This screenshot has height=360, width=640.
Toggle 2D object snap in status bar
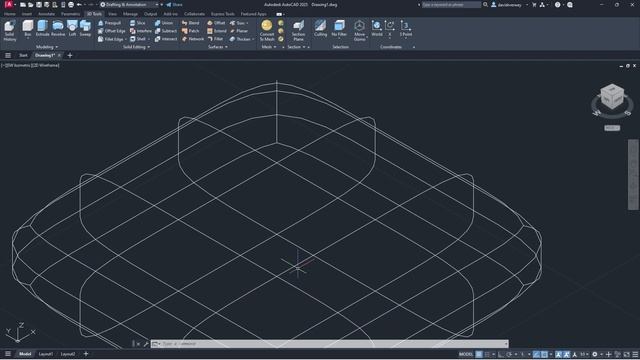tap(544, 354)
